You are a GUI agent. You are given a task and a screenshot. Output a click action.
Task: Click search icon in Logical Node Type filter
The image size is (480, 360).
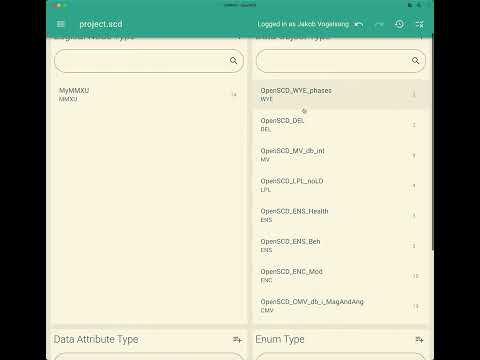(x=234, y=61)
